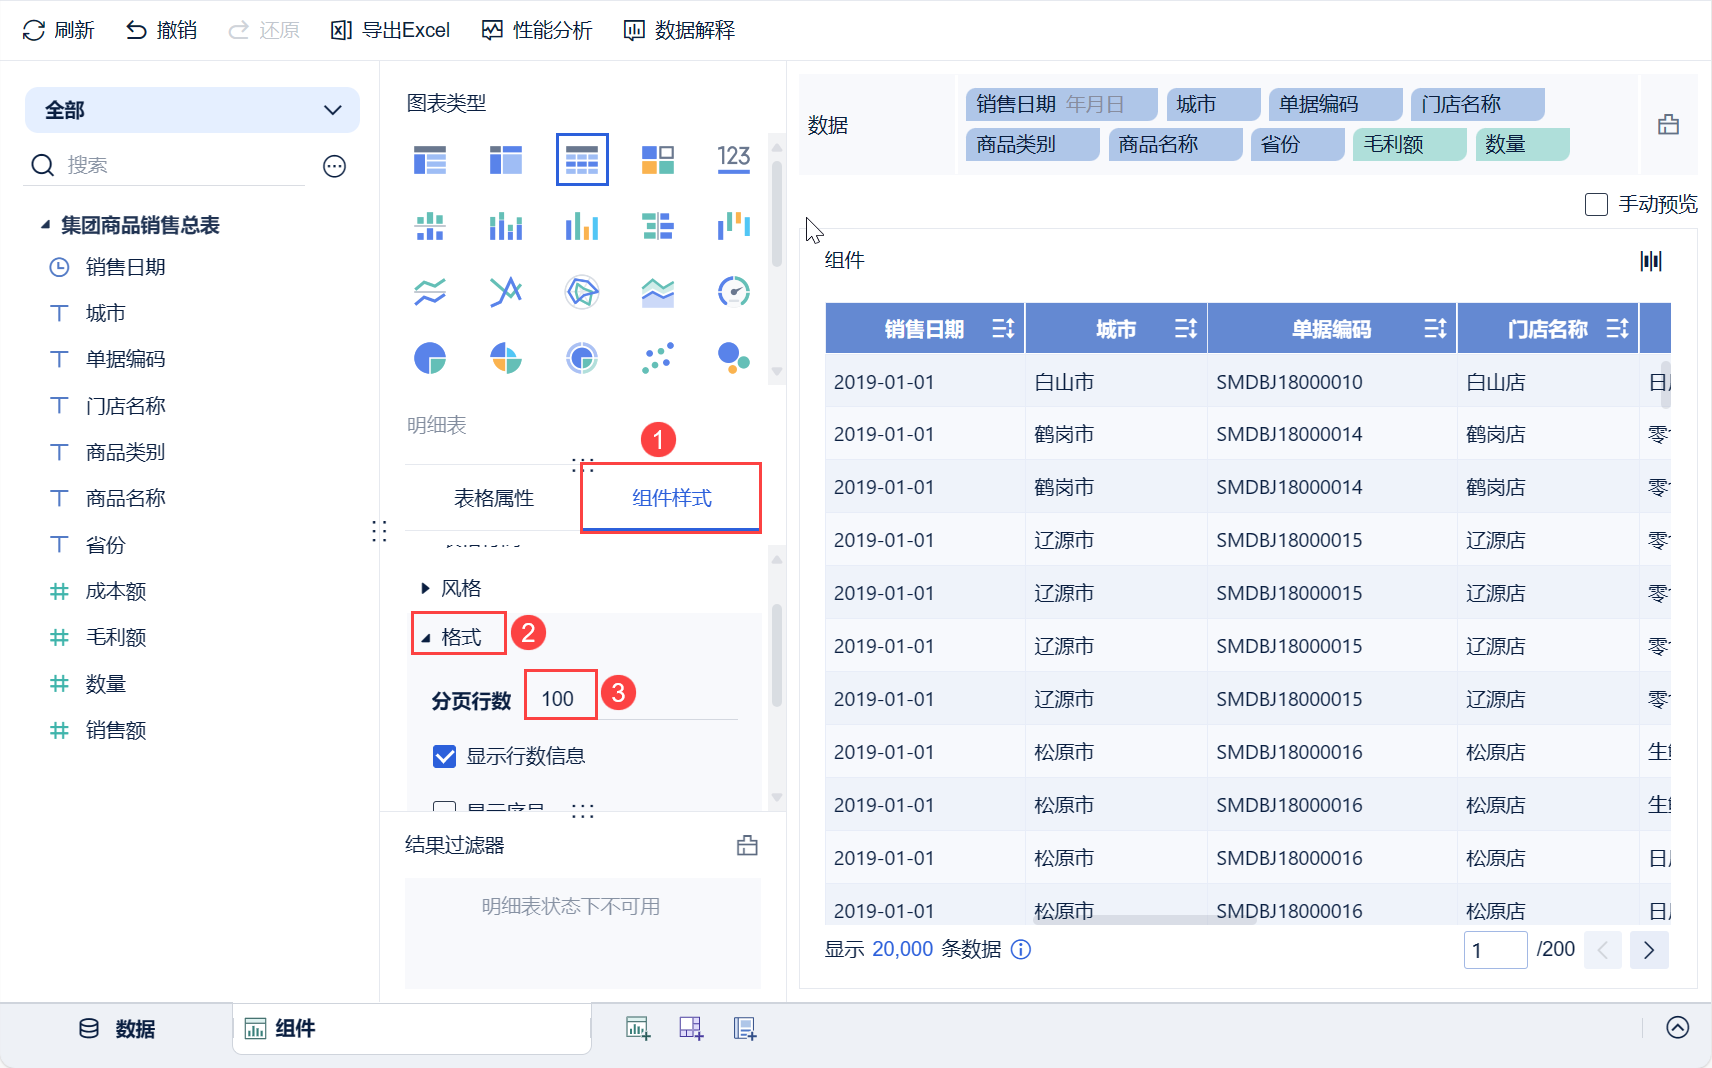Open the 组件 bottom tab
The height and width of the screenshot is (1068, 1712).
412,1029
